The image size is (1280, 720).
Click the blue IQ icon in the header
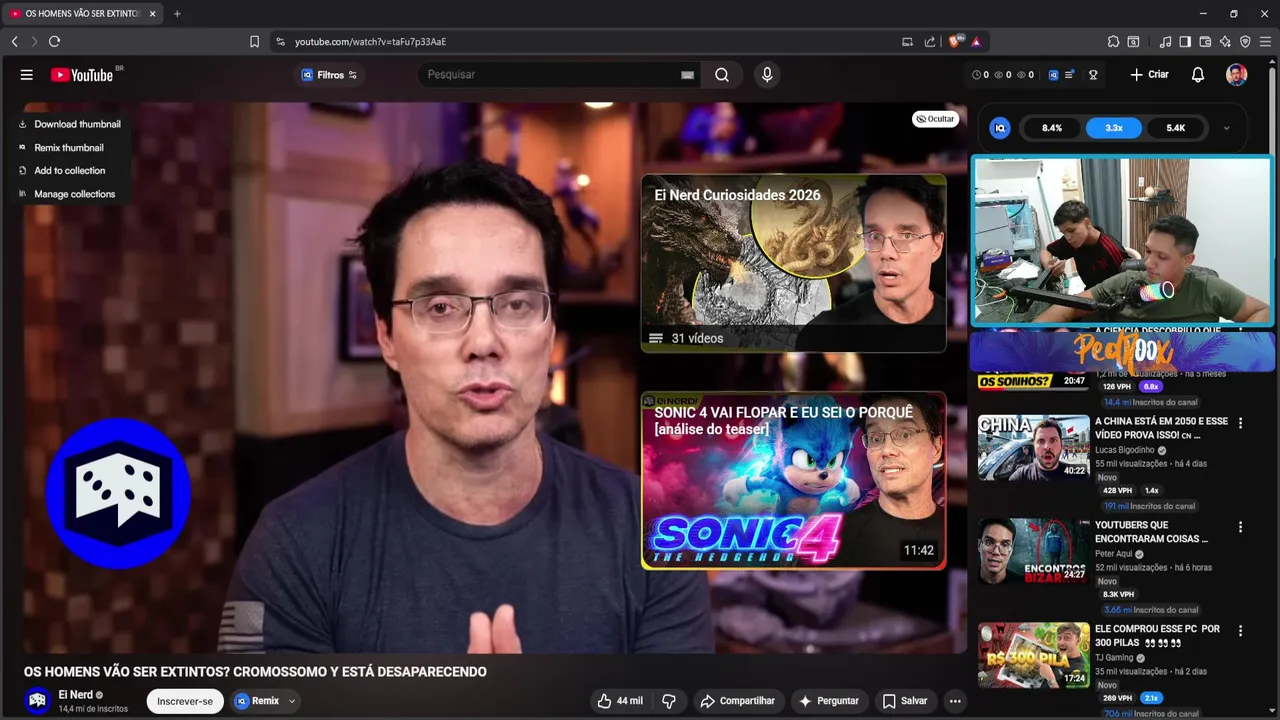[x=1052, y=75]
